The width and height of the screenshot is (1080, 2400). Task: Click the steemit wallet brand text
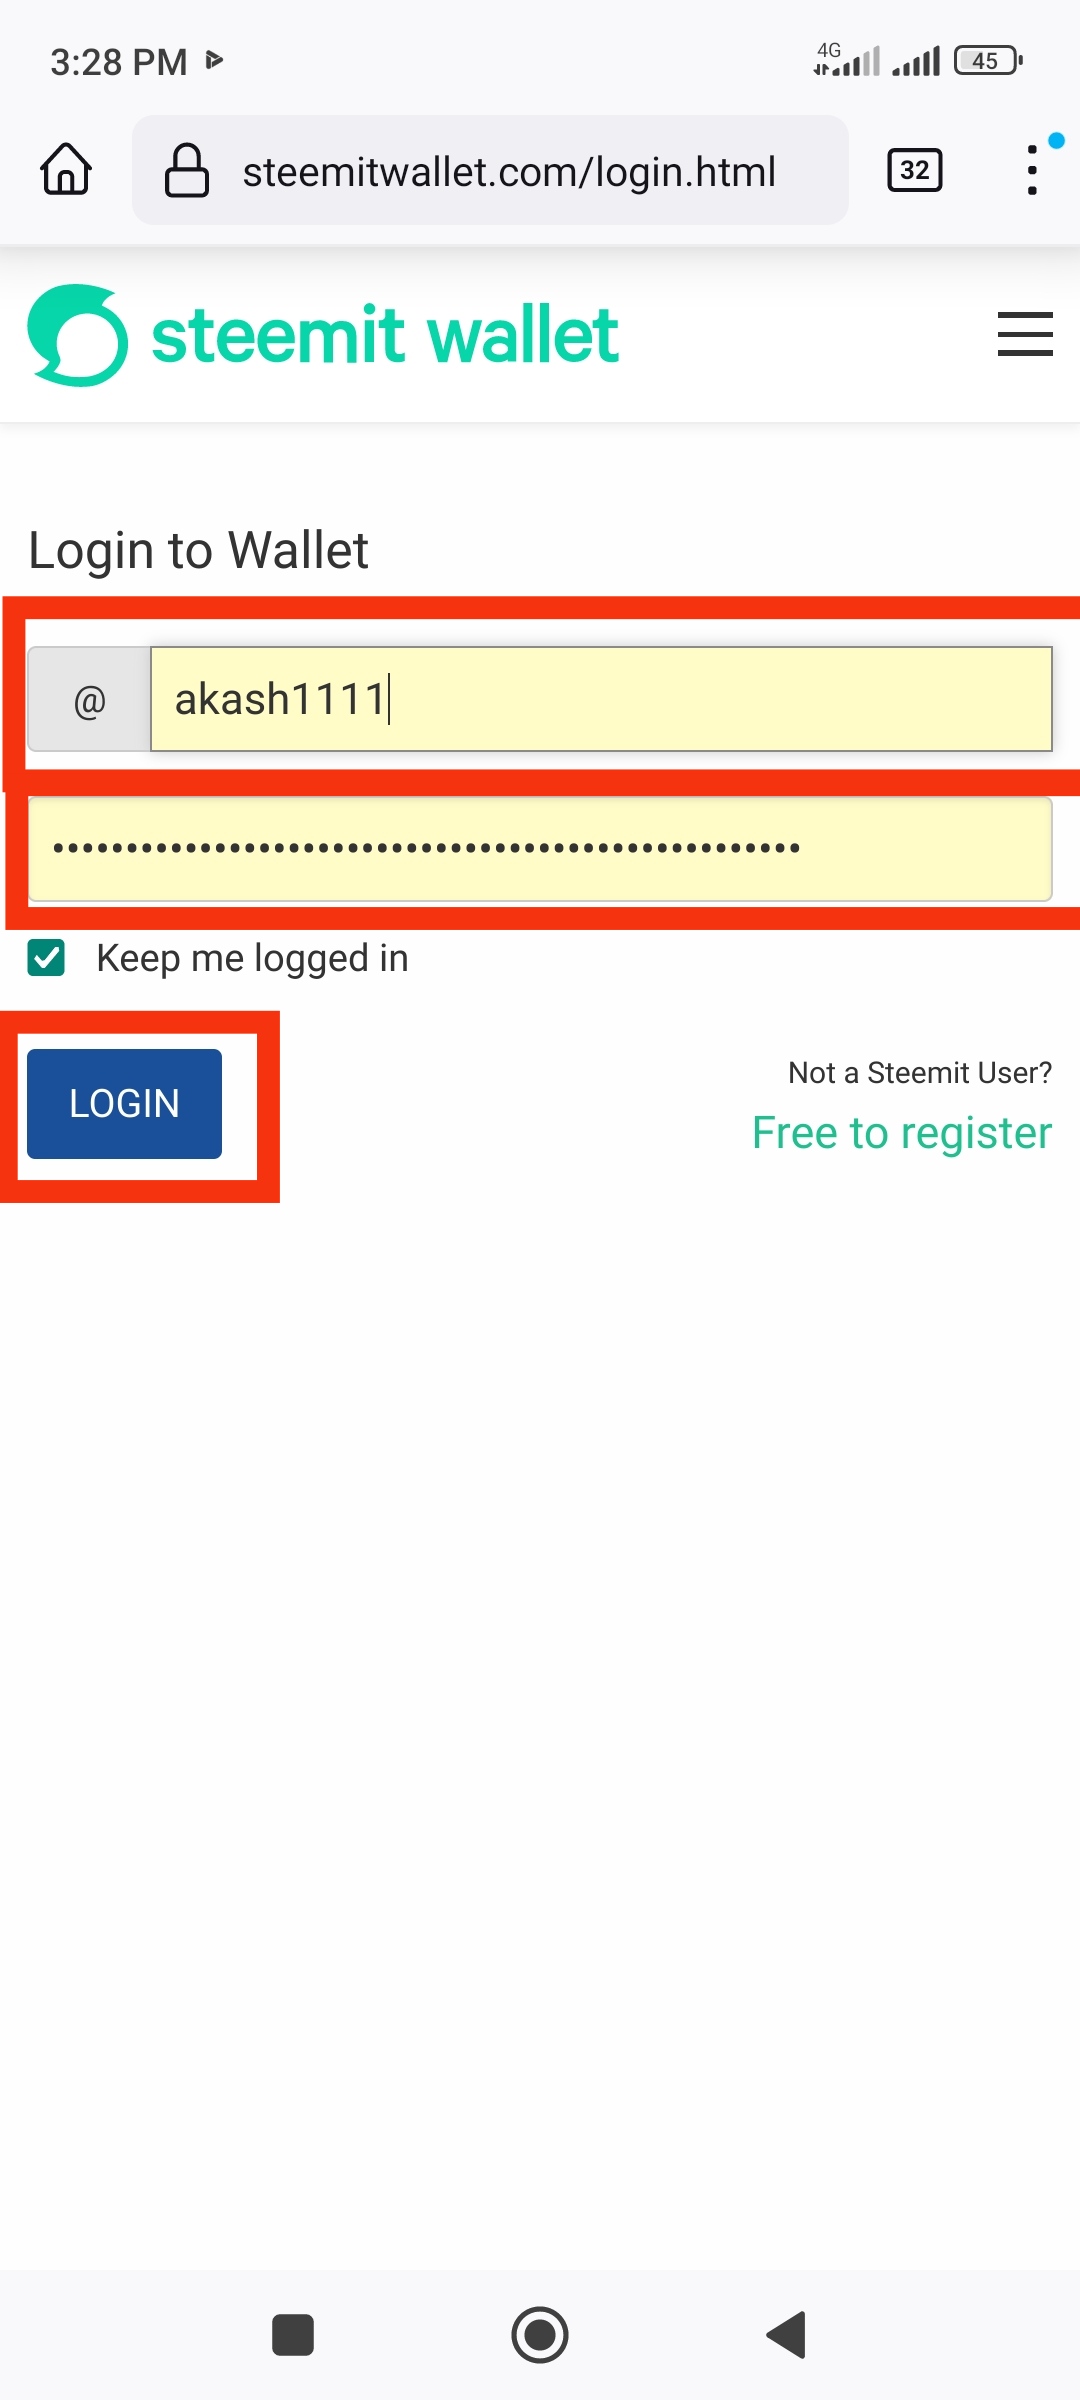(x=385, y=335)
